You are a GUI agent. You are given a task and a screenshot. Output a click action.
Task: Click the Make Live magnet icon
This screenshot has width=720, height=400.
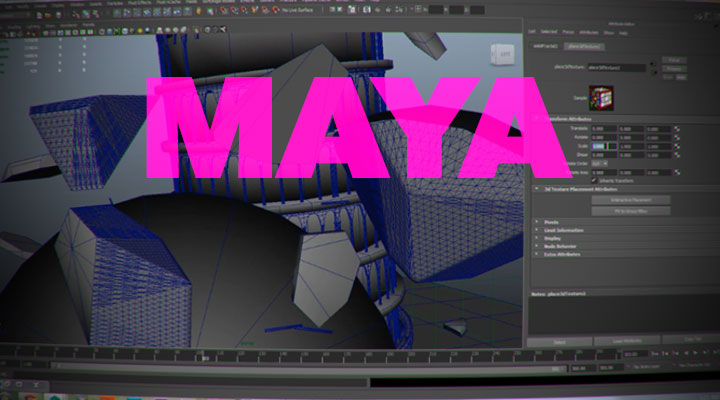coord(276,10)
